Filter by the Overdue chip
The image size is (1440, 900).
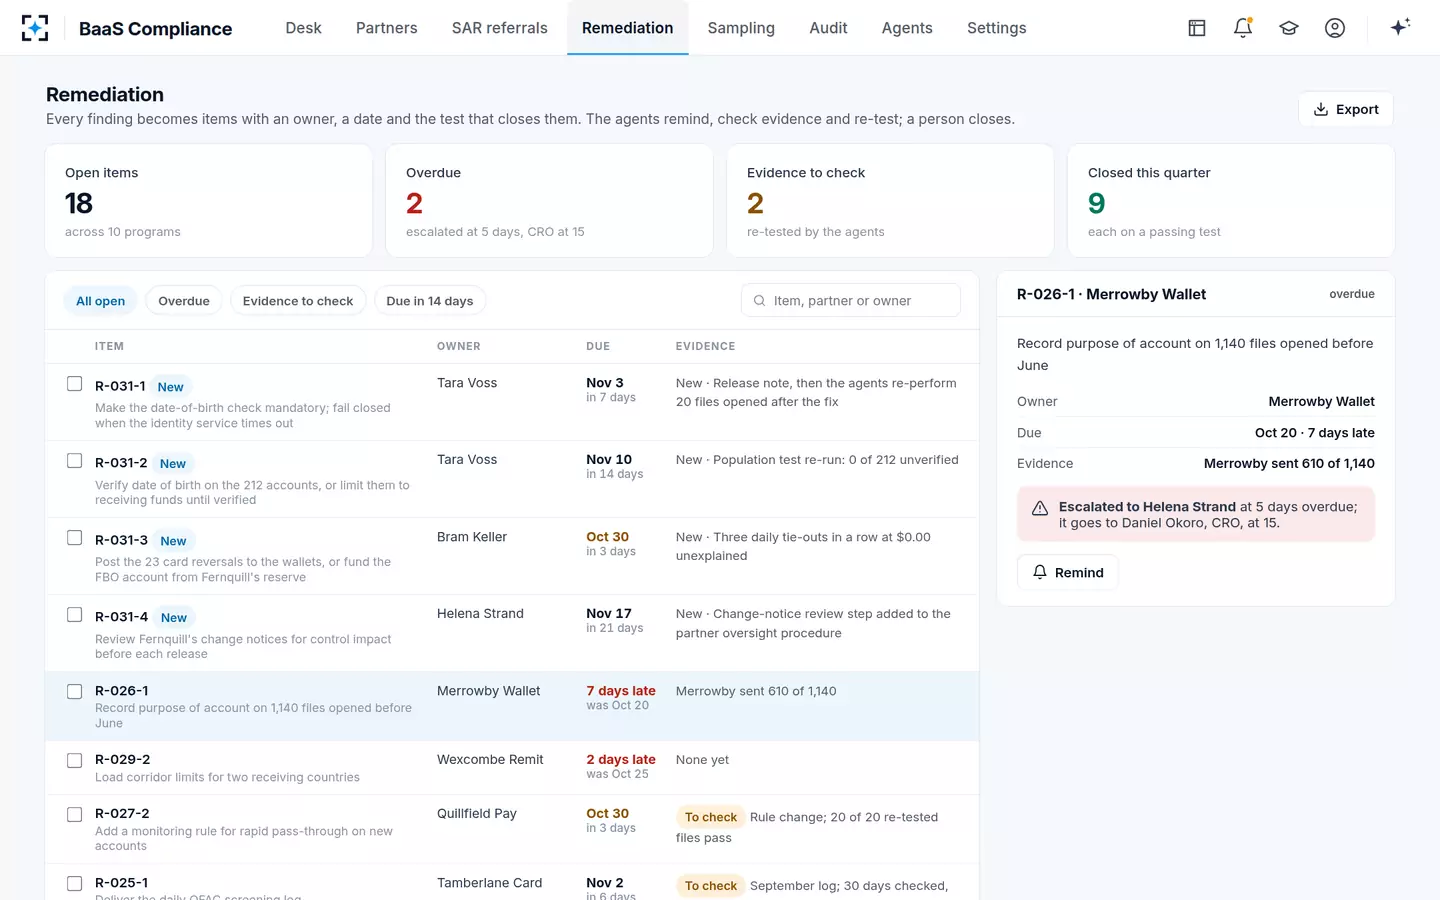coord(184,301)
